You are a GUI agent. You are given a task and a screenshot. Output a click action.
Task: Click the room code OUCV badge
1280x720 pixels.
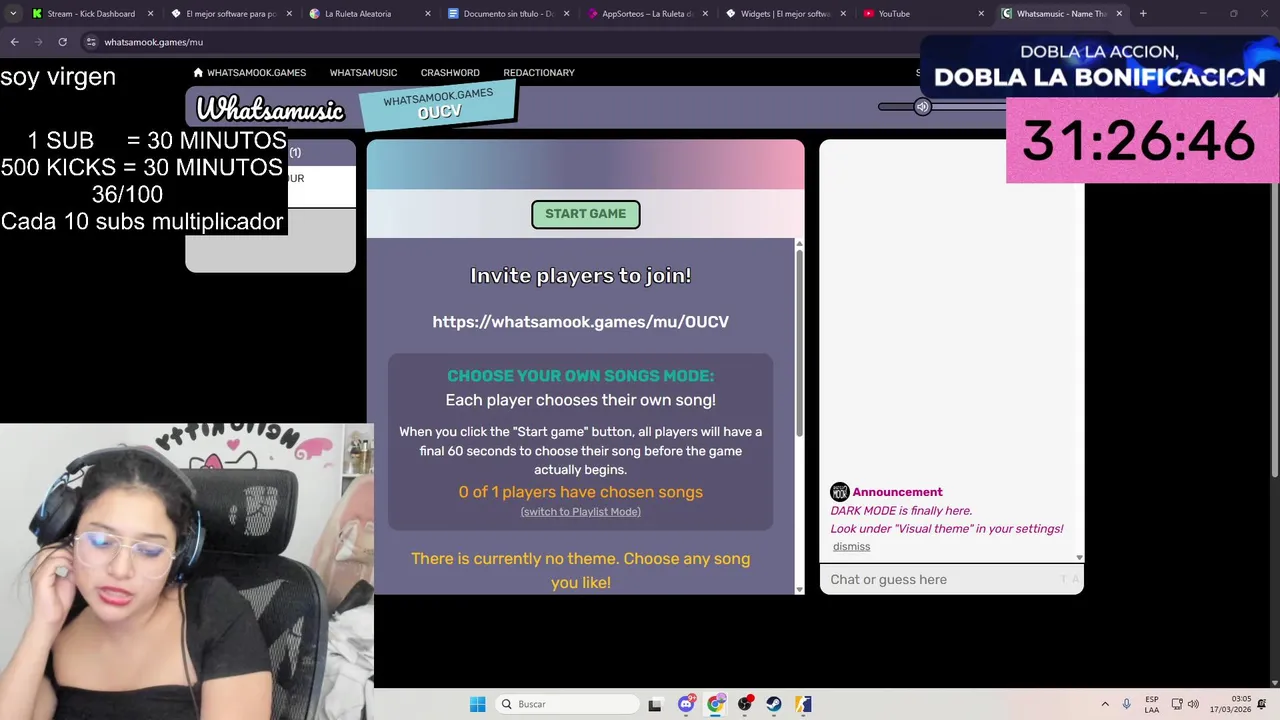[438, 105]
